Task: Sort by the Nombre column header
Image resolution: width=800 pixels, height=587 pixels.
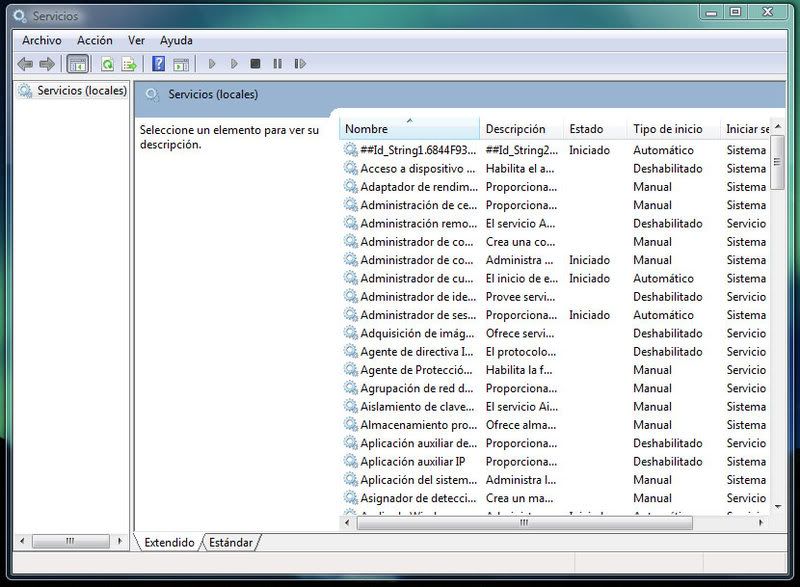Action: click(409, 129)
